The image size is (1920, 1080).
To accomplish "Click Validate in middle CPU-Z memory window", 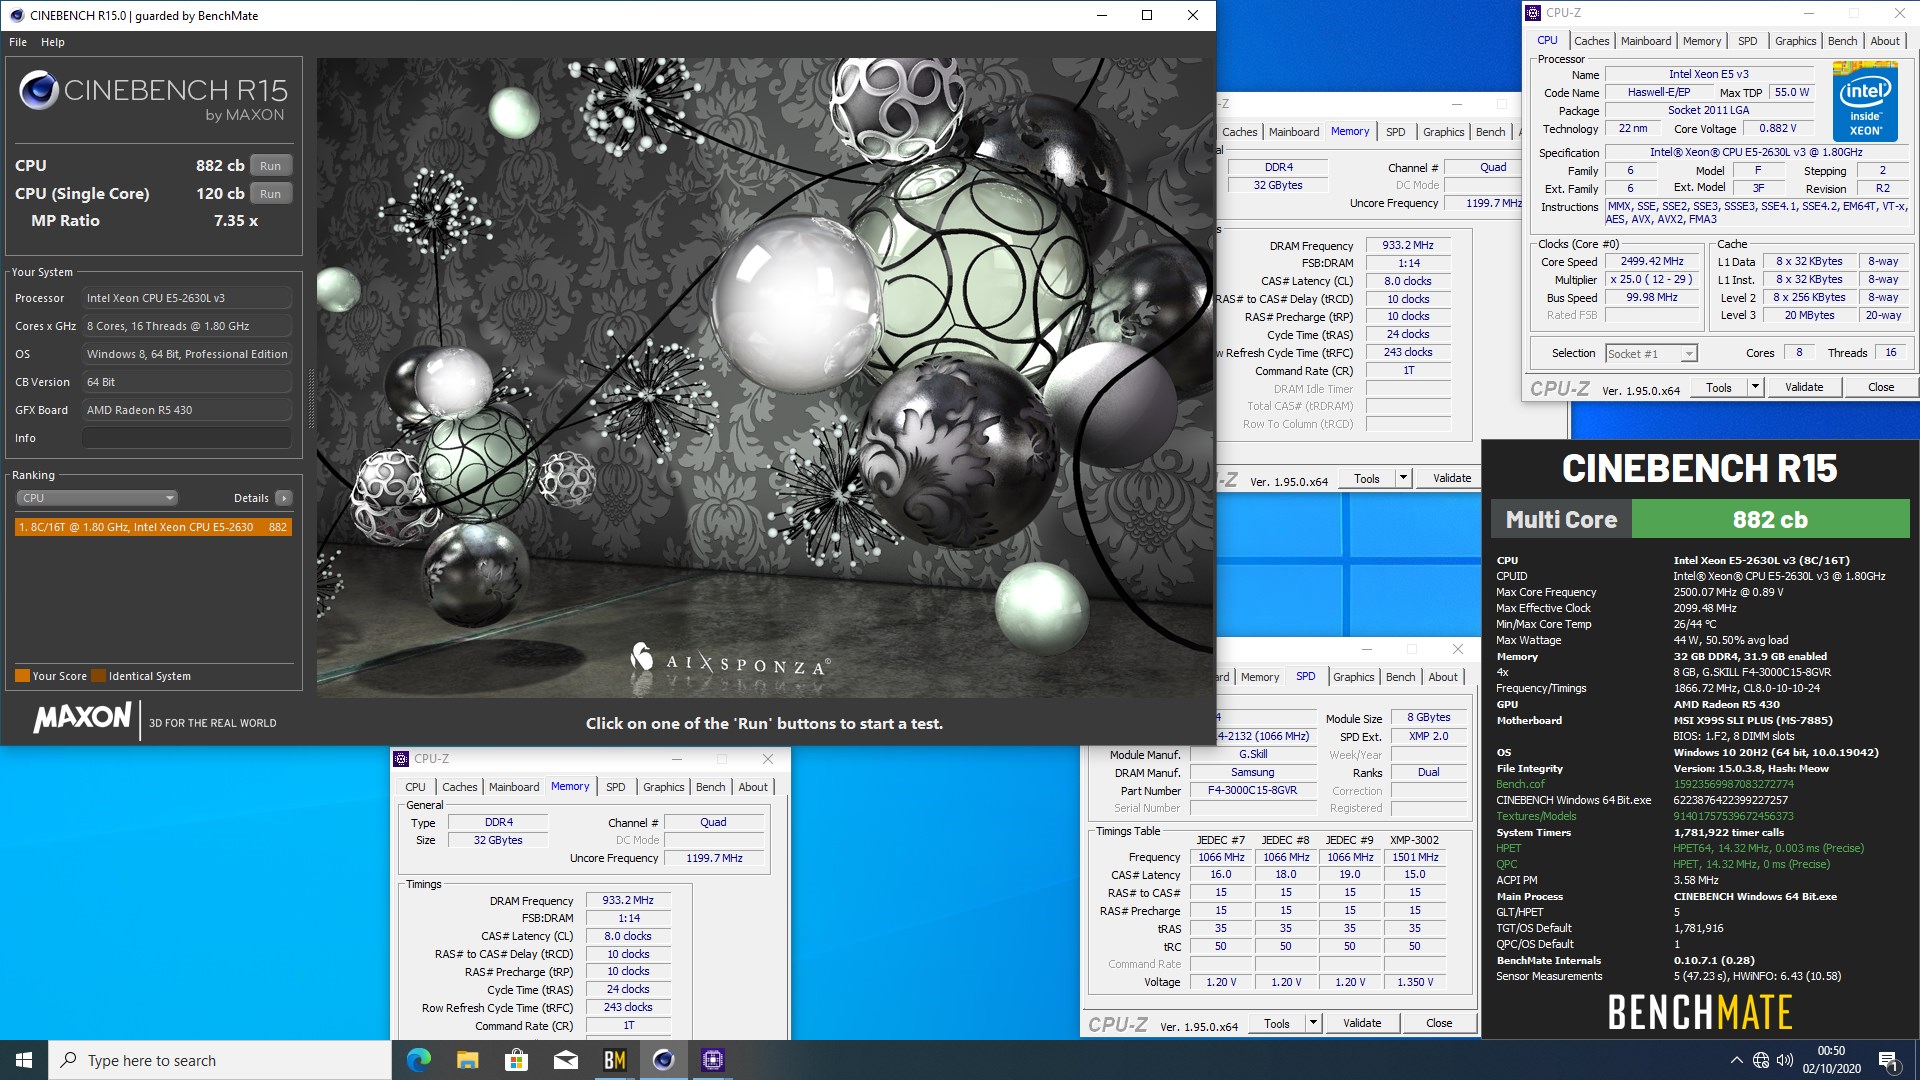I will tap(1451, 479).
